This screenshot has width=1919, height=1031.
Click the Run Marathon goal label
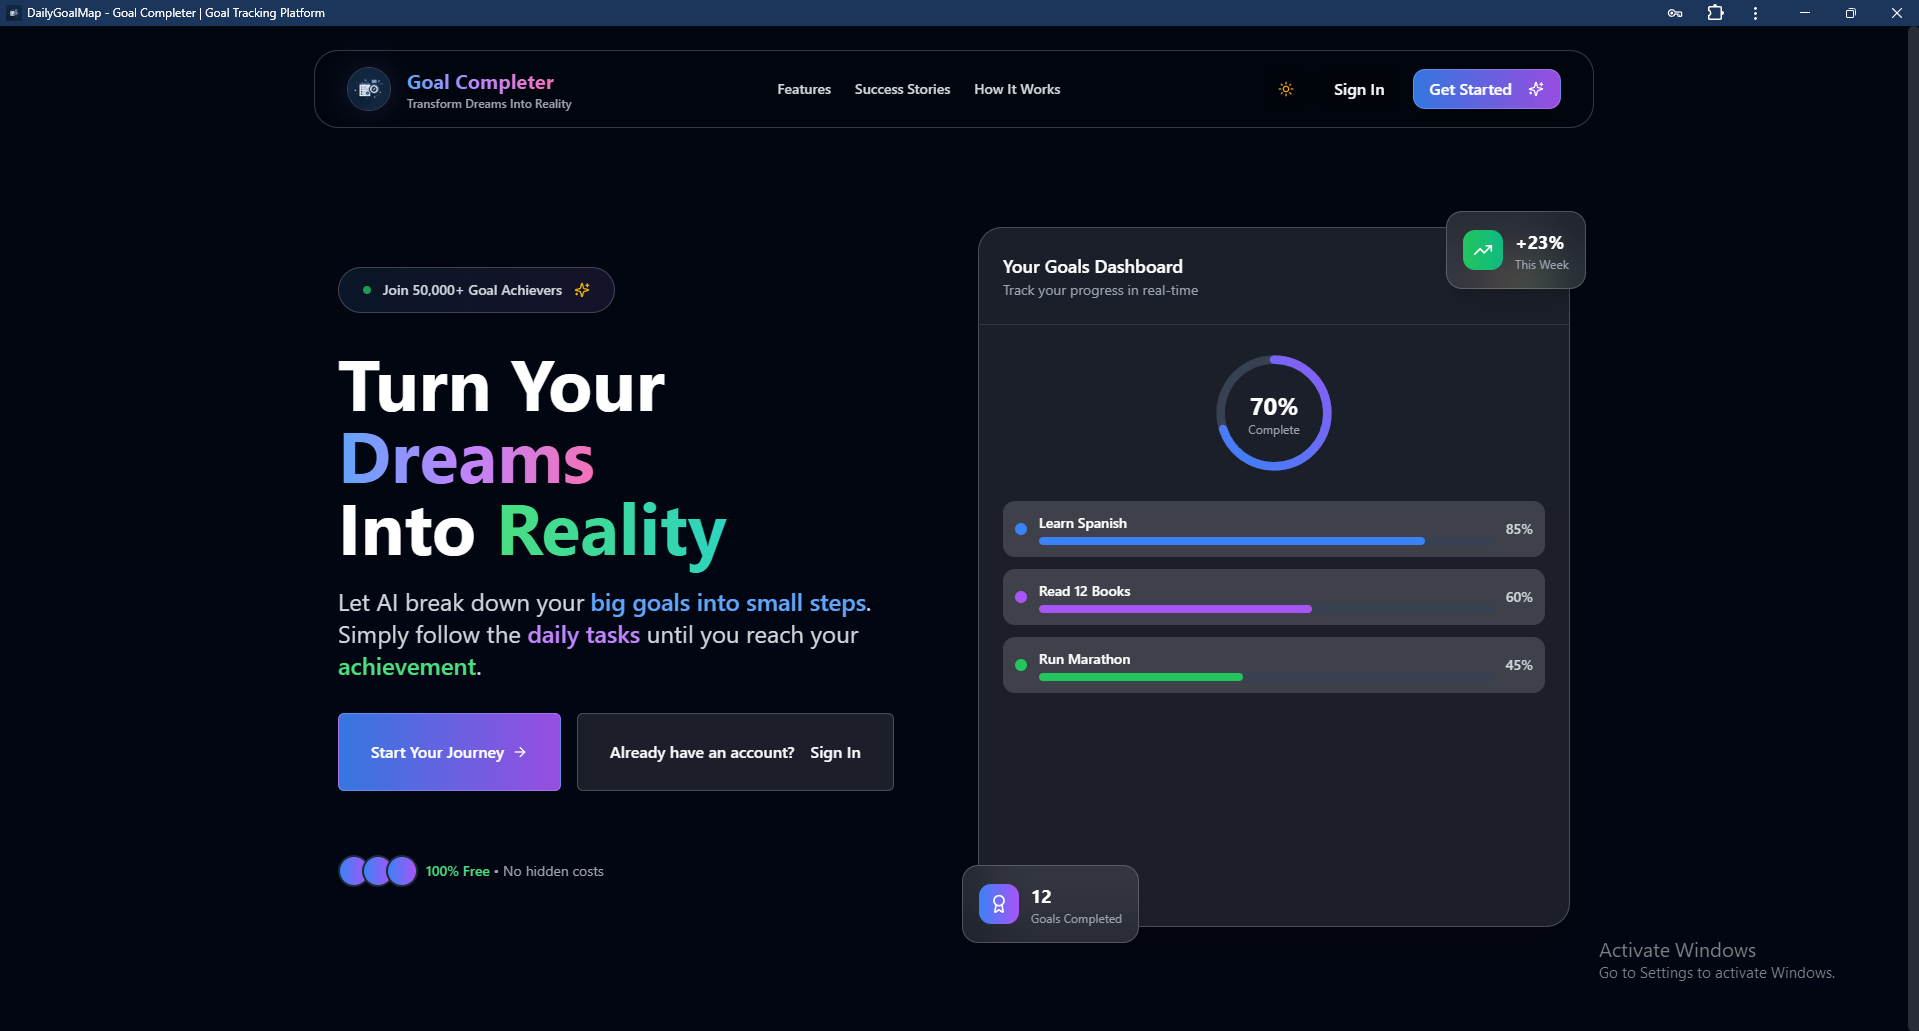(1084, 659)
